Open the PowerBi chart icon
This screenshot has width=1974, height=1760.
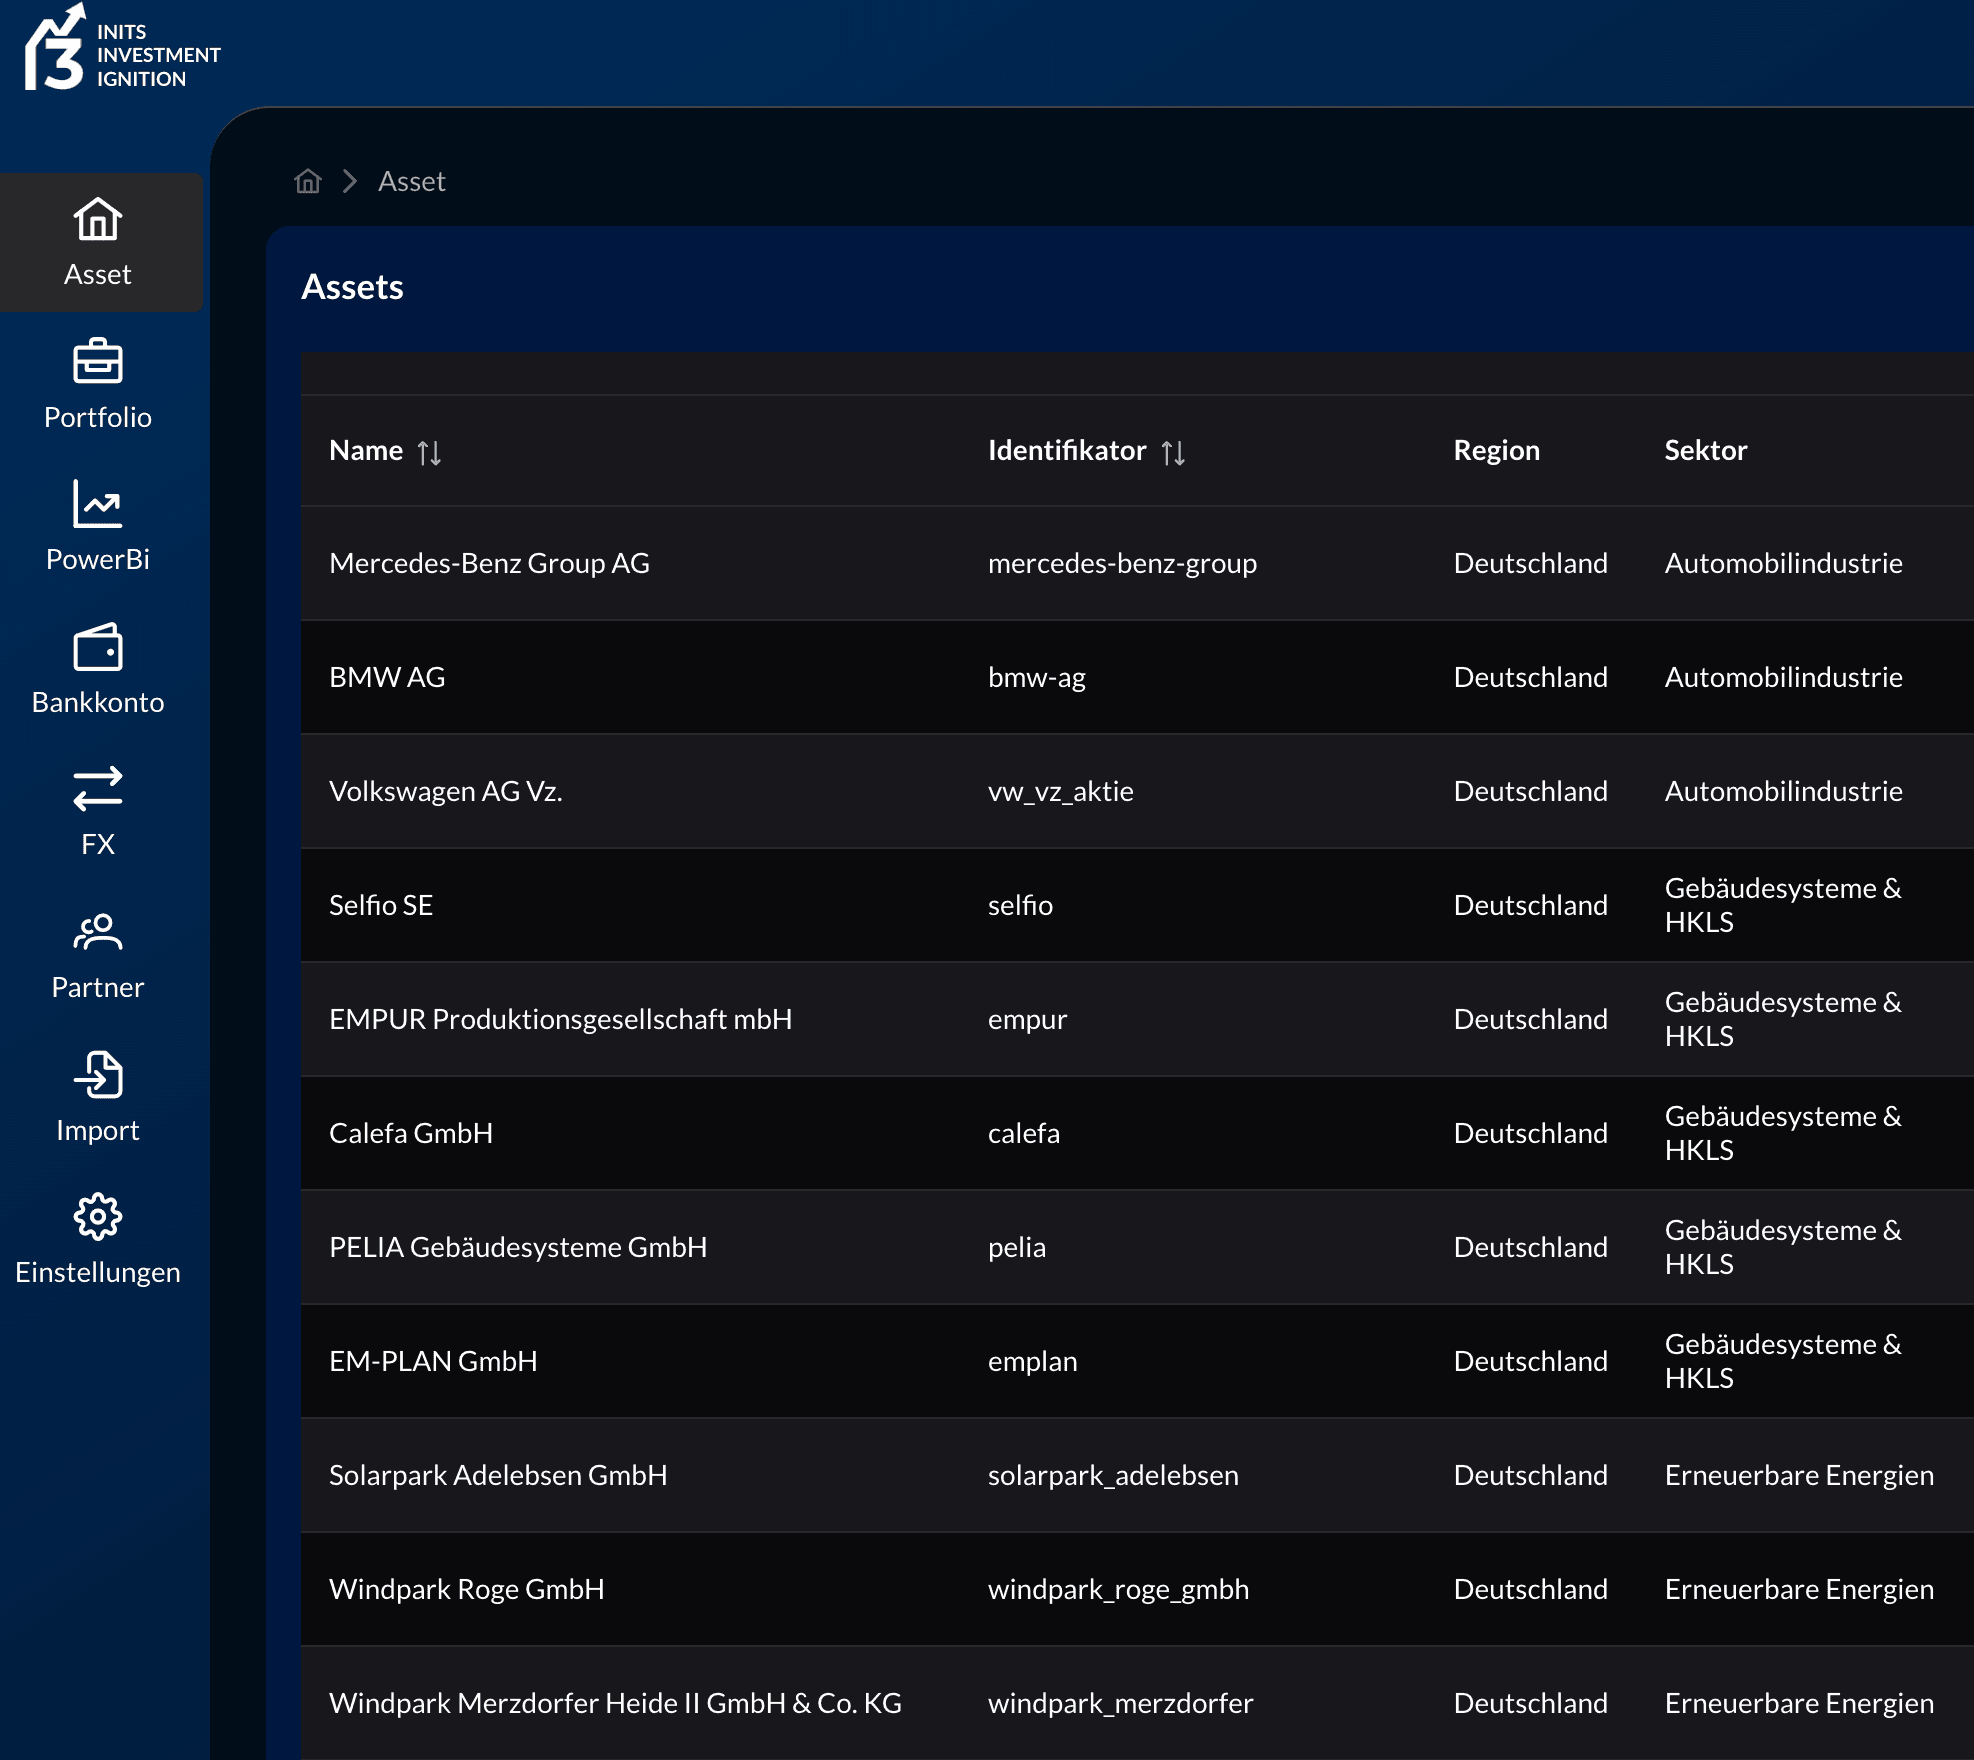pos(98,505)
